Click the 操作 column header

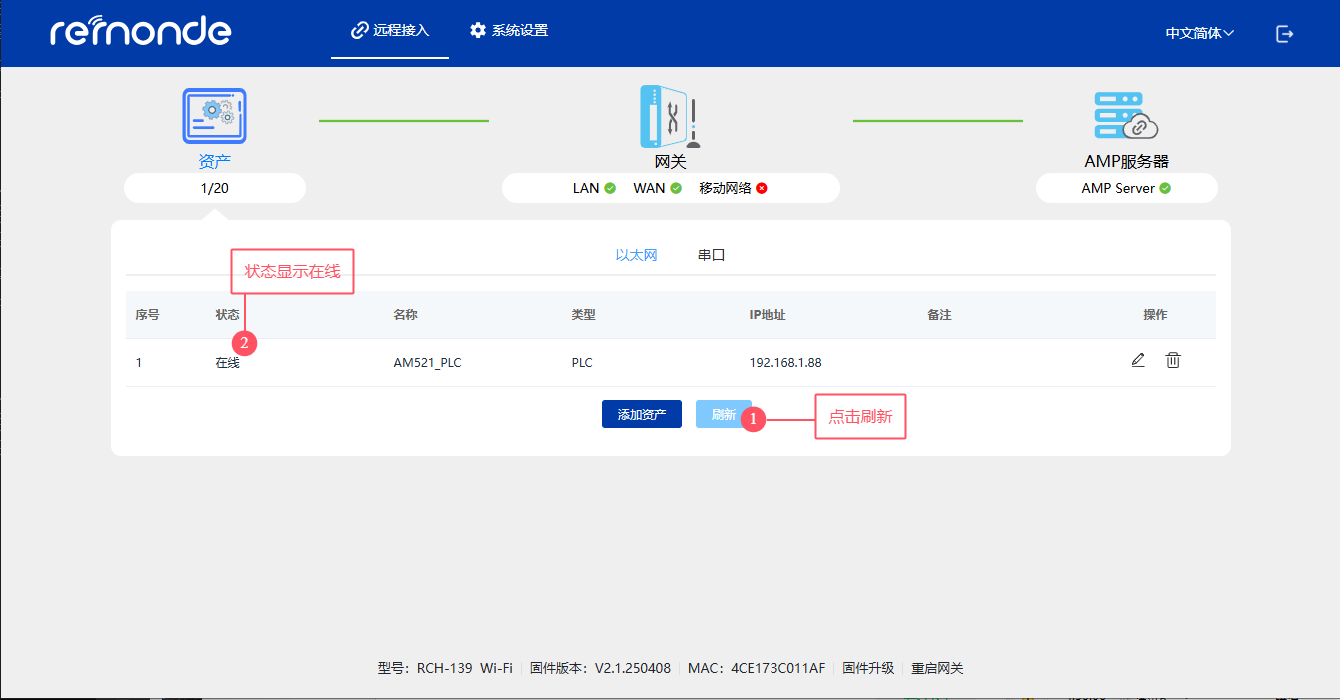[x=1155, y=315]
